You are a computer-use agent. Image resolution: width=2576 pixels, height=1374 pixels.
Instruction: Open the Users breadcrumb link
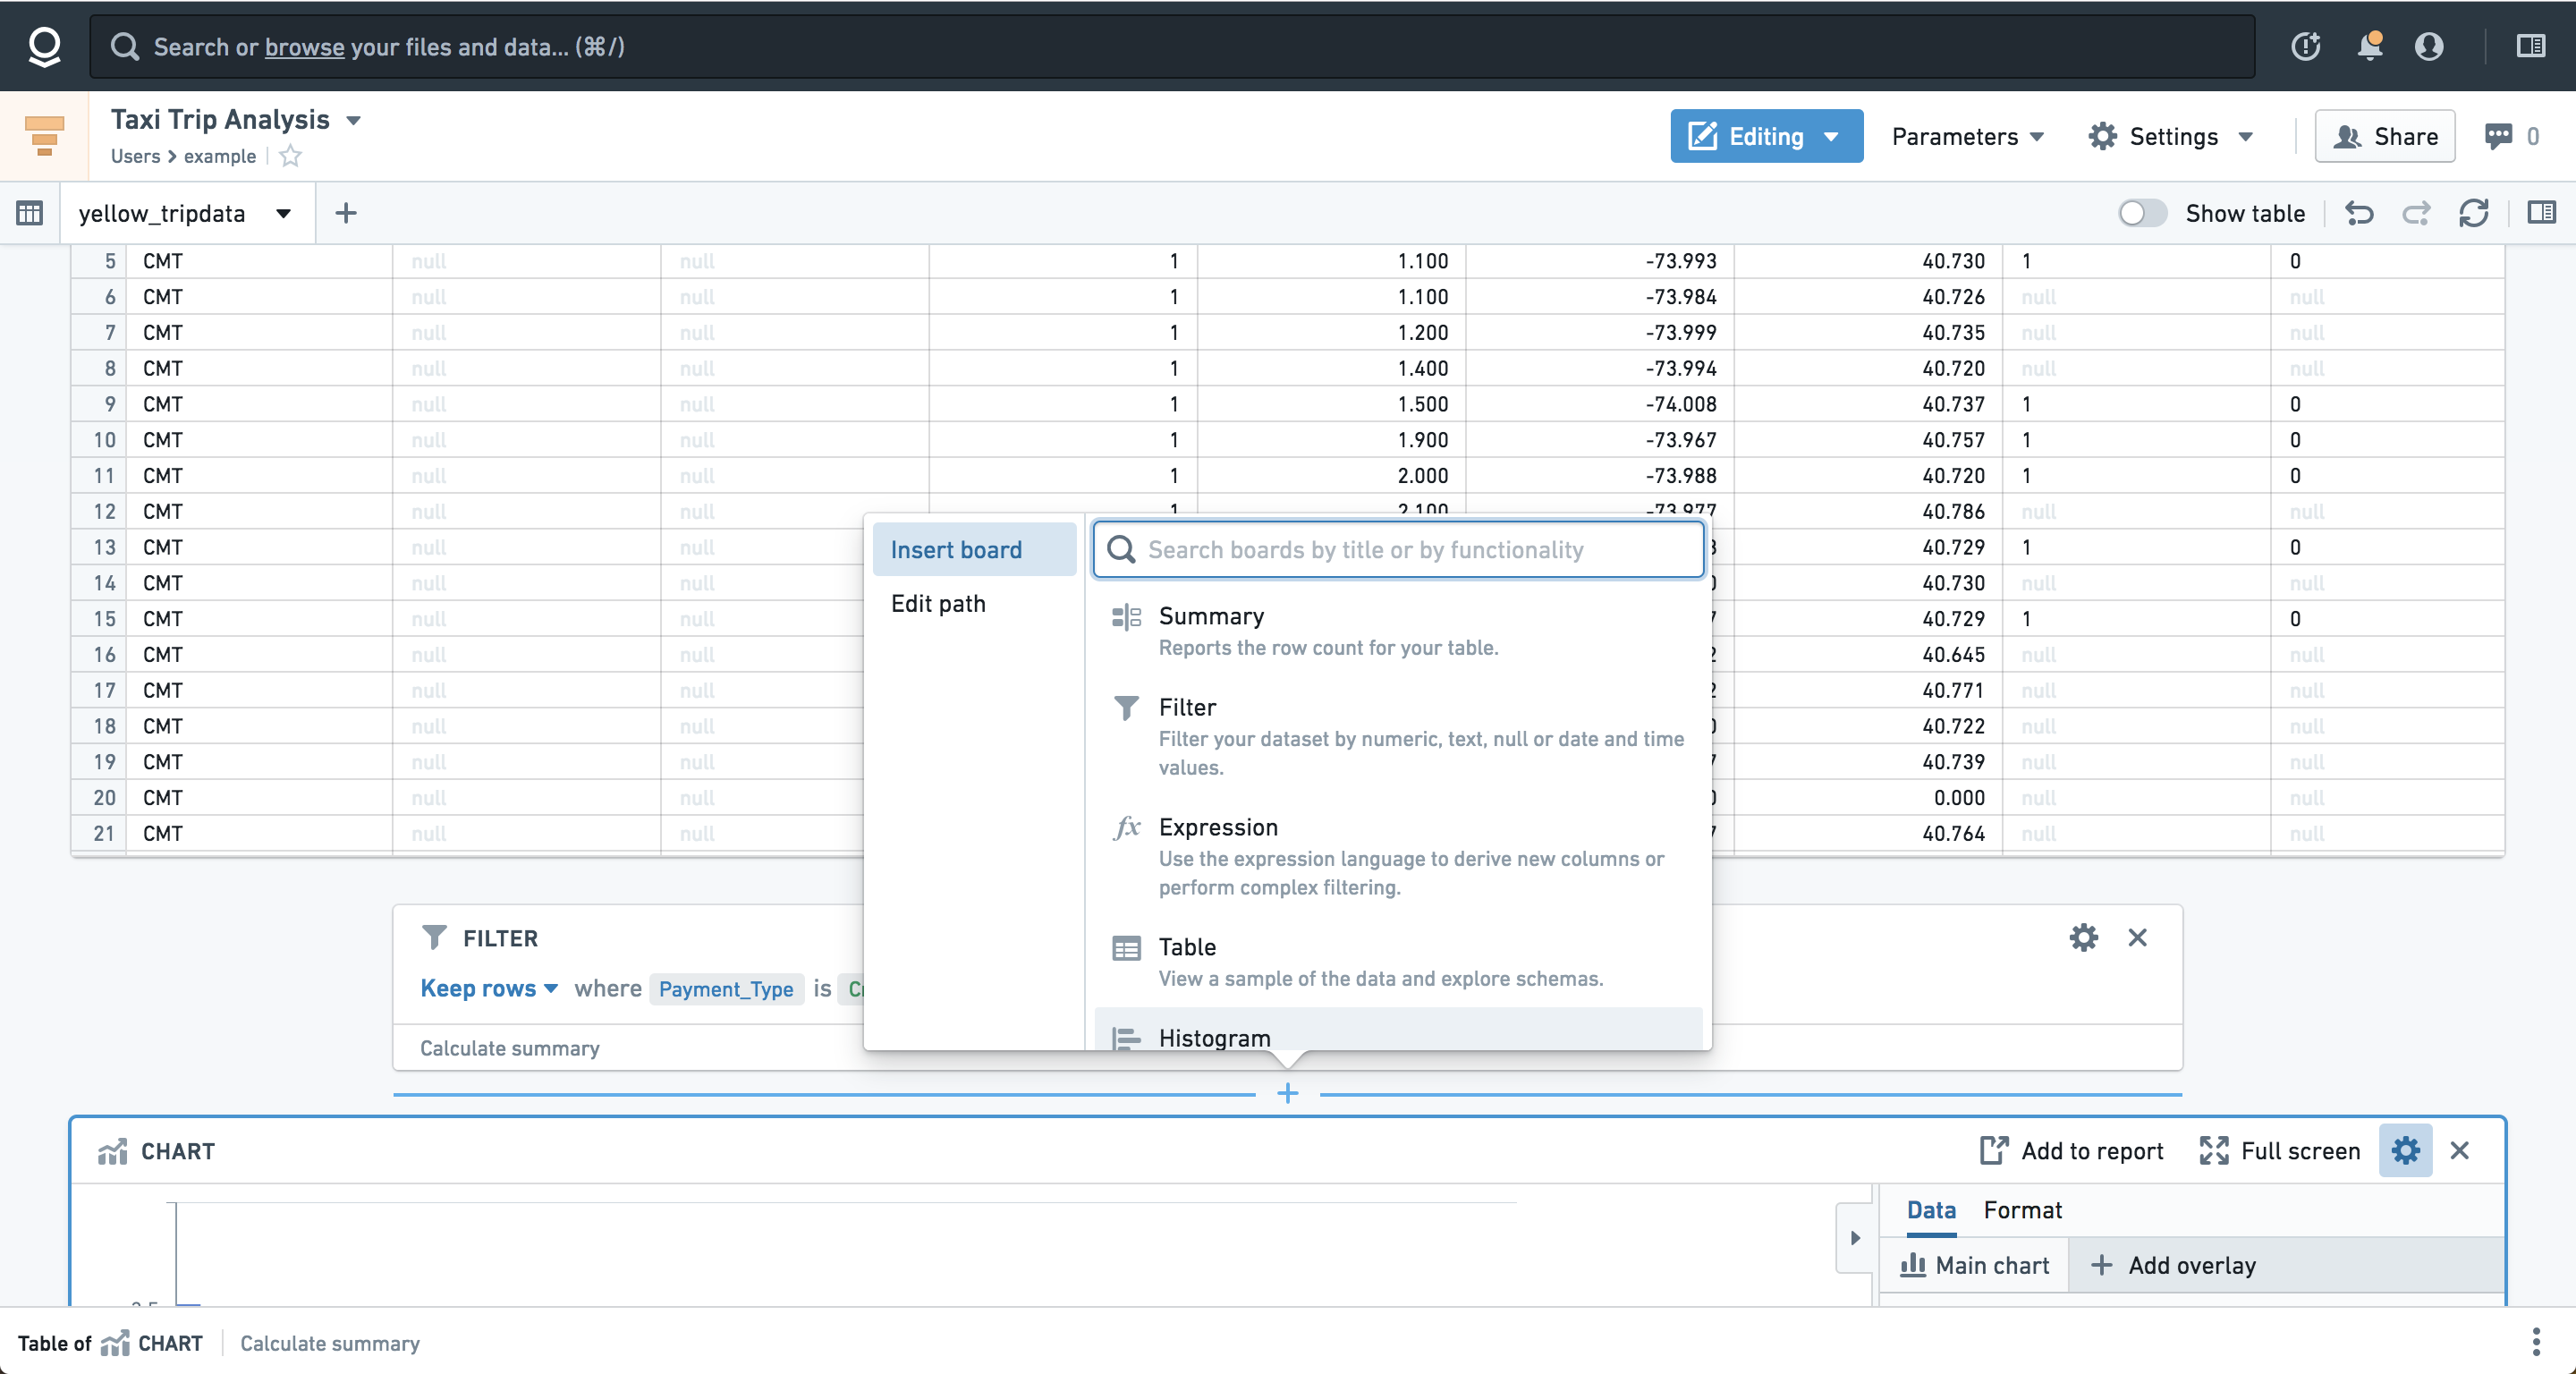135,156
